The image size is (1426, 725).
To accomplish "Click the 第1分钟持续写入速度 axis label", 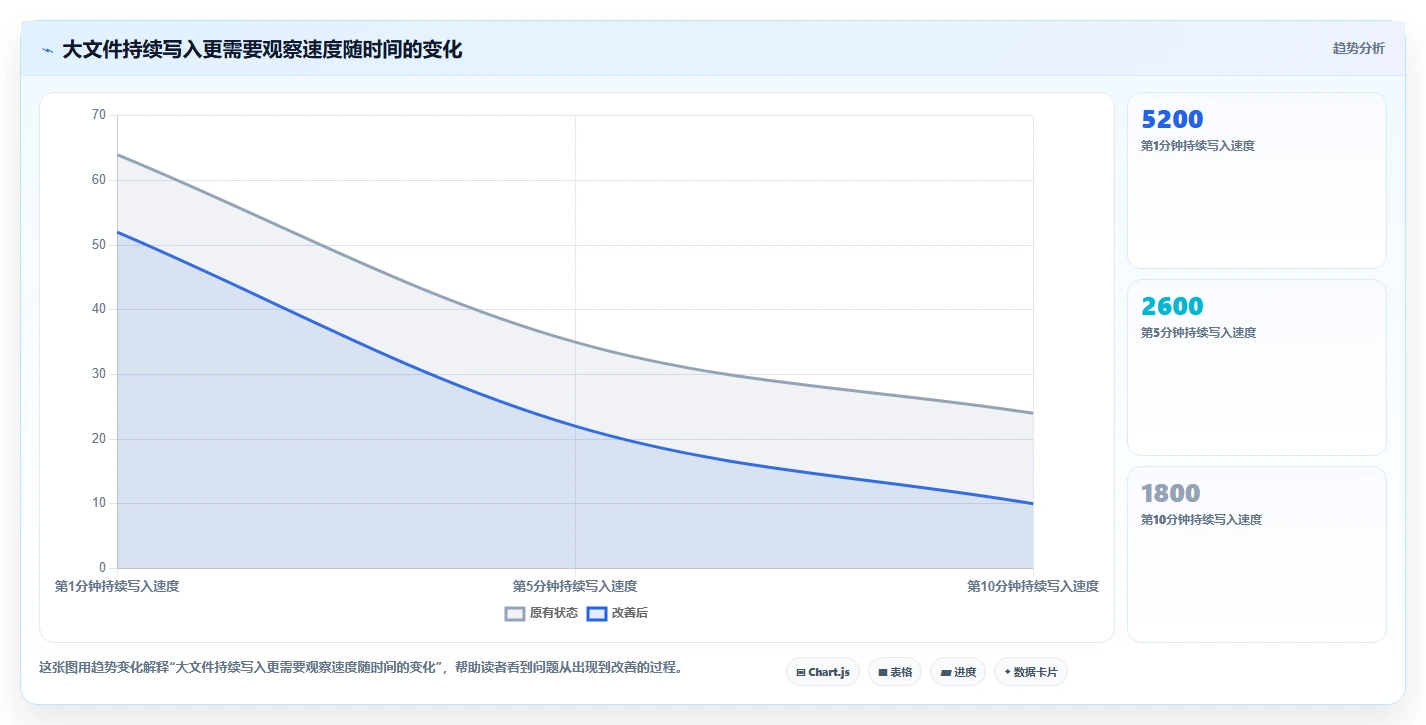I will coord(117,586).
